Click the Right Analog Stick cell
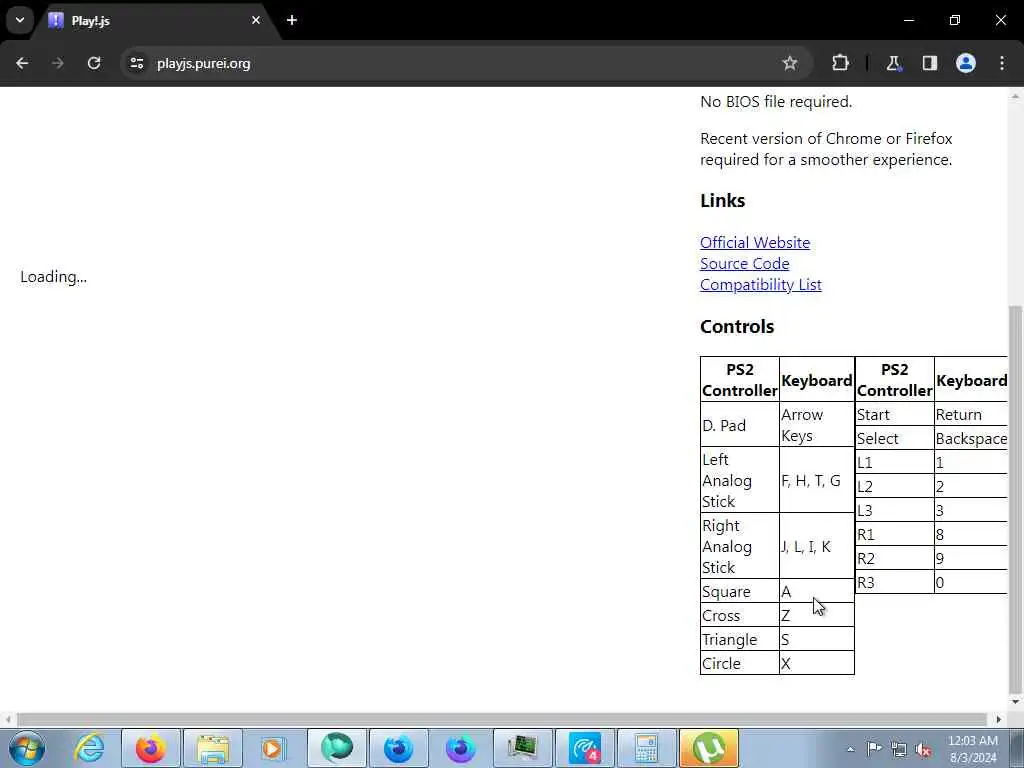The height and width of the screenshot is (768, 1024). pyautogui.click(x=739, y=547)
